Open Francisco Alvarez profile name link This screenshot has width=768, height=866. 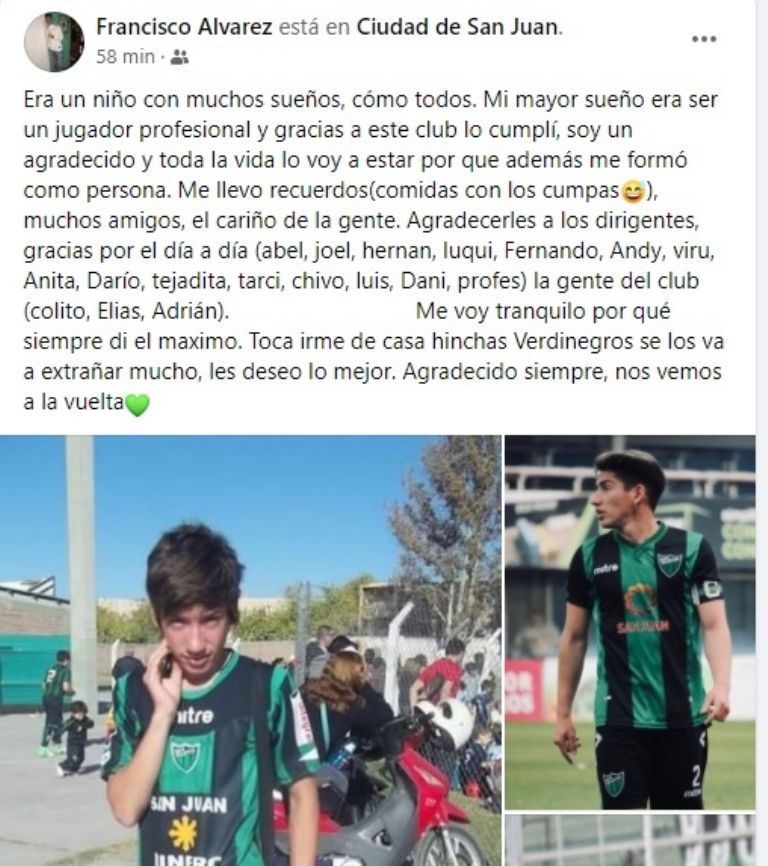click(184, 27)
